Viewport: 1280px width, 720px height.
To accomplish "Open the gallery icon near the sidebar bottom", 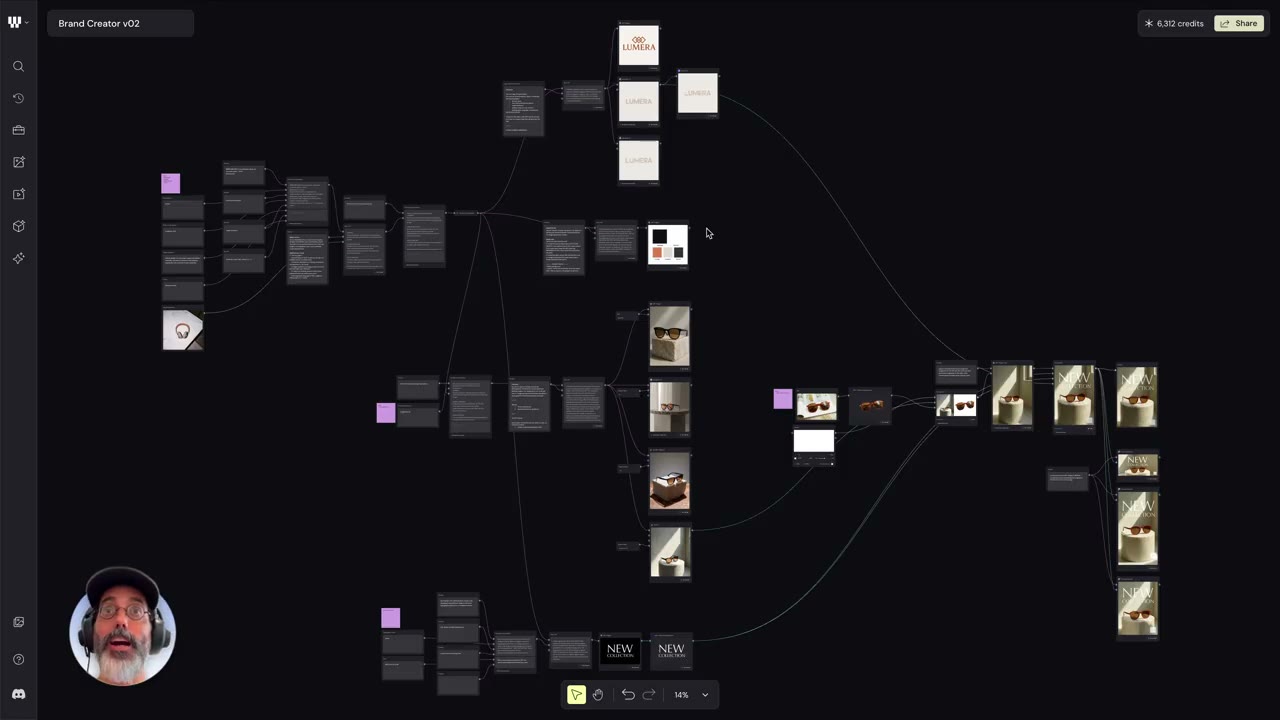I will [x=18, y=622].
